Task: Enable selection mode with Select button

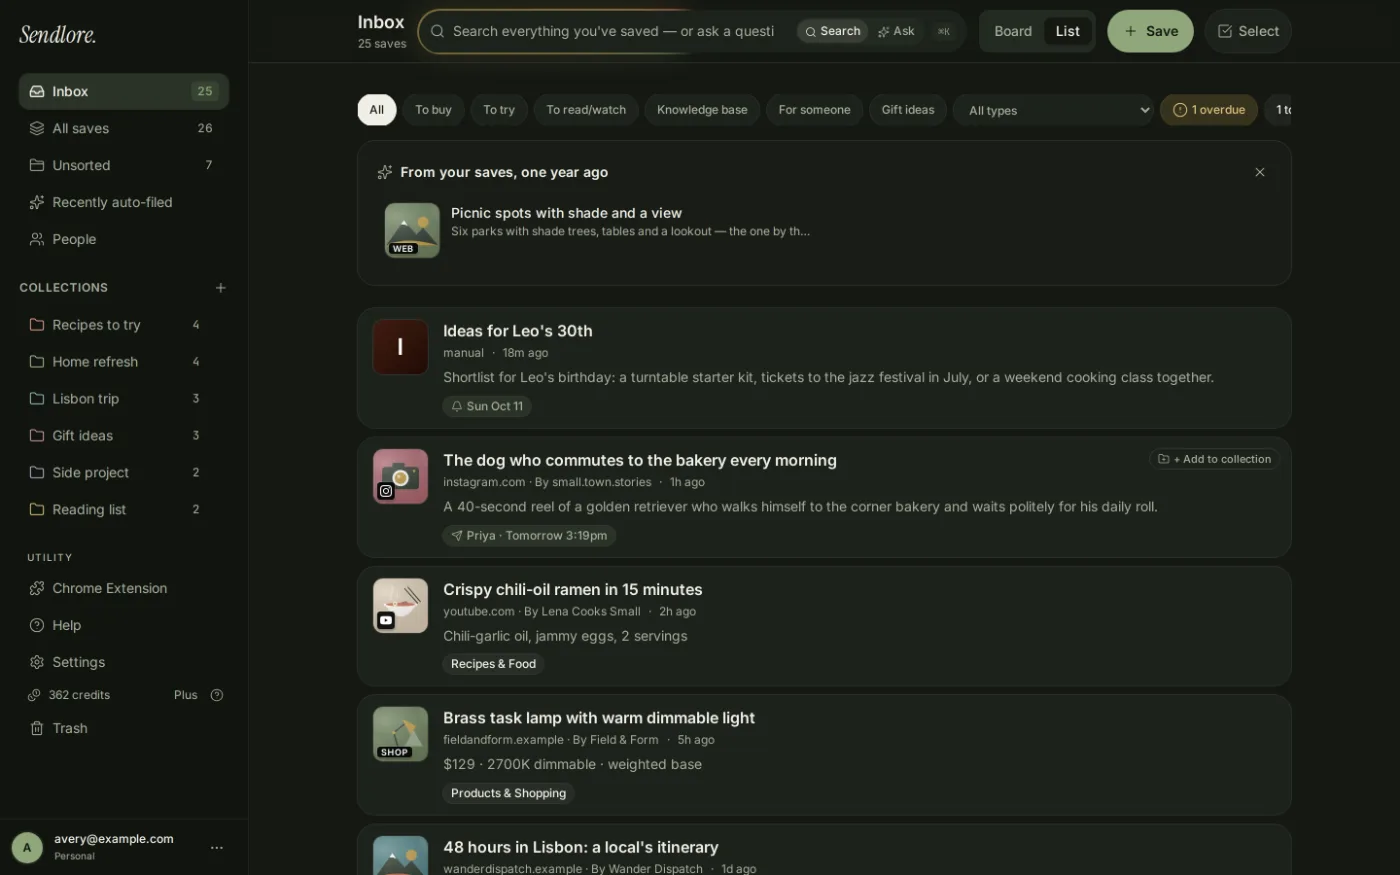Action: pos(1248,31)
